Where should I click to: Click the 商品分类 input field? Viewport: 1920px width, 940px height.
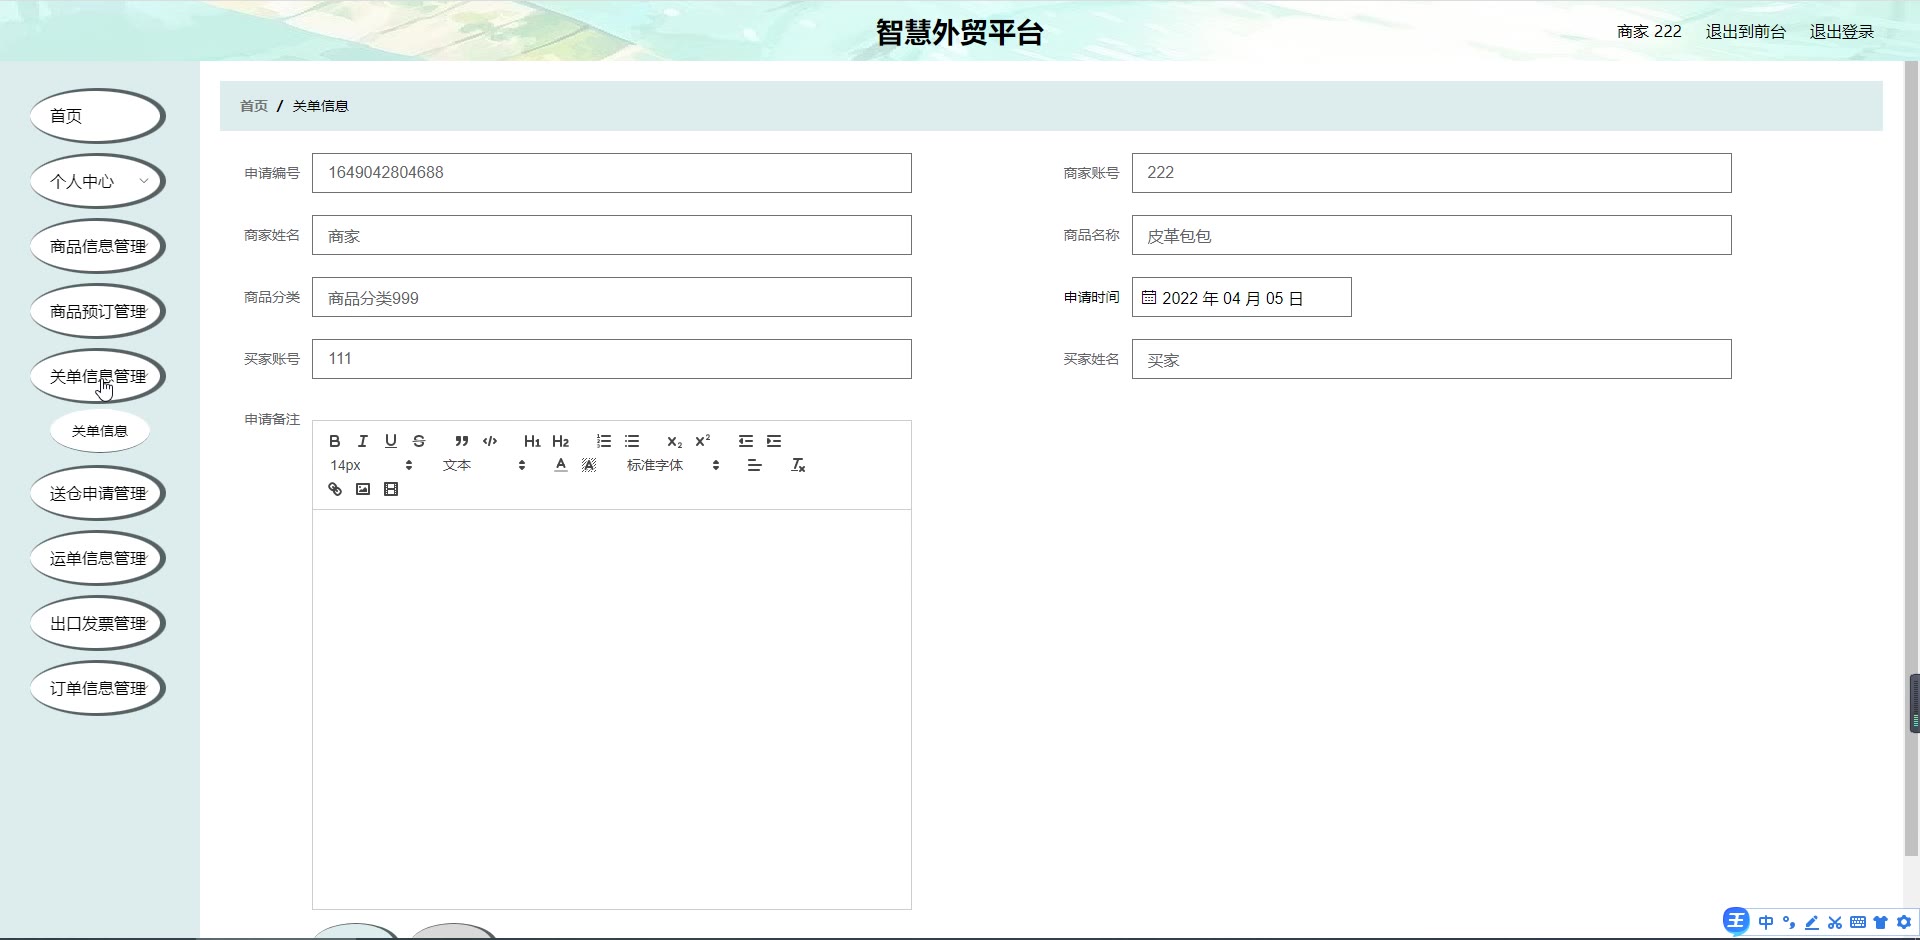(x=612, y=297)
